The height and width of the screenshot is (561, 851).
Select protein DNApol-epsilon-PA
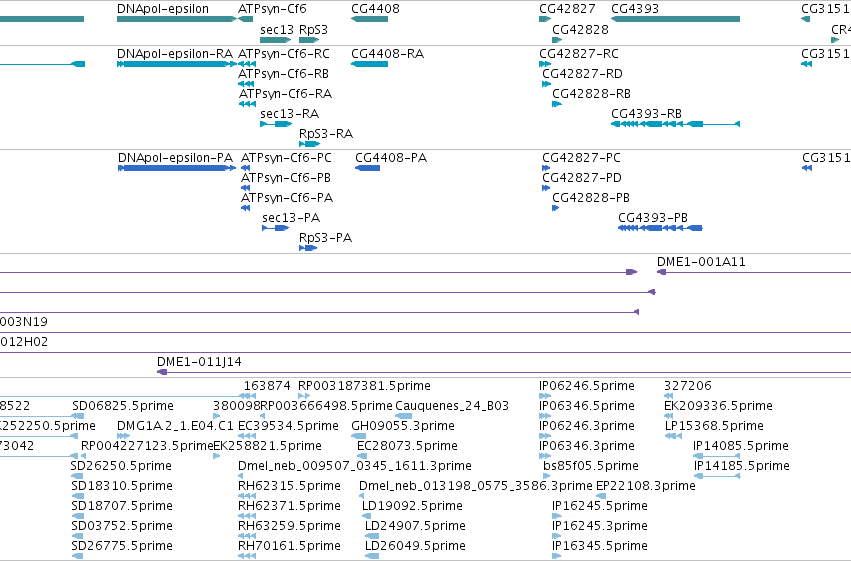177,168
